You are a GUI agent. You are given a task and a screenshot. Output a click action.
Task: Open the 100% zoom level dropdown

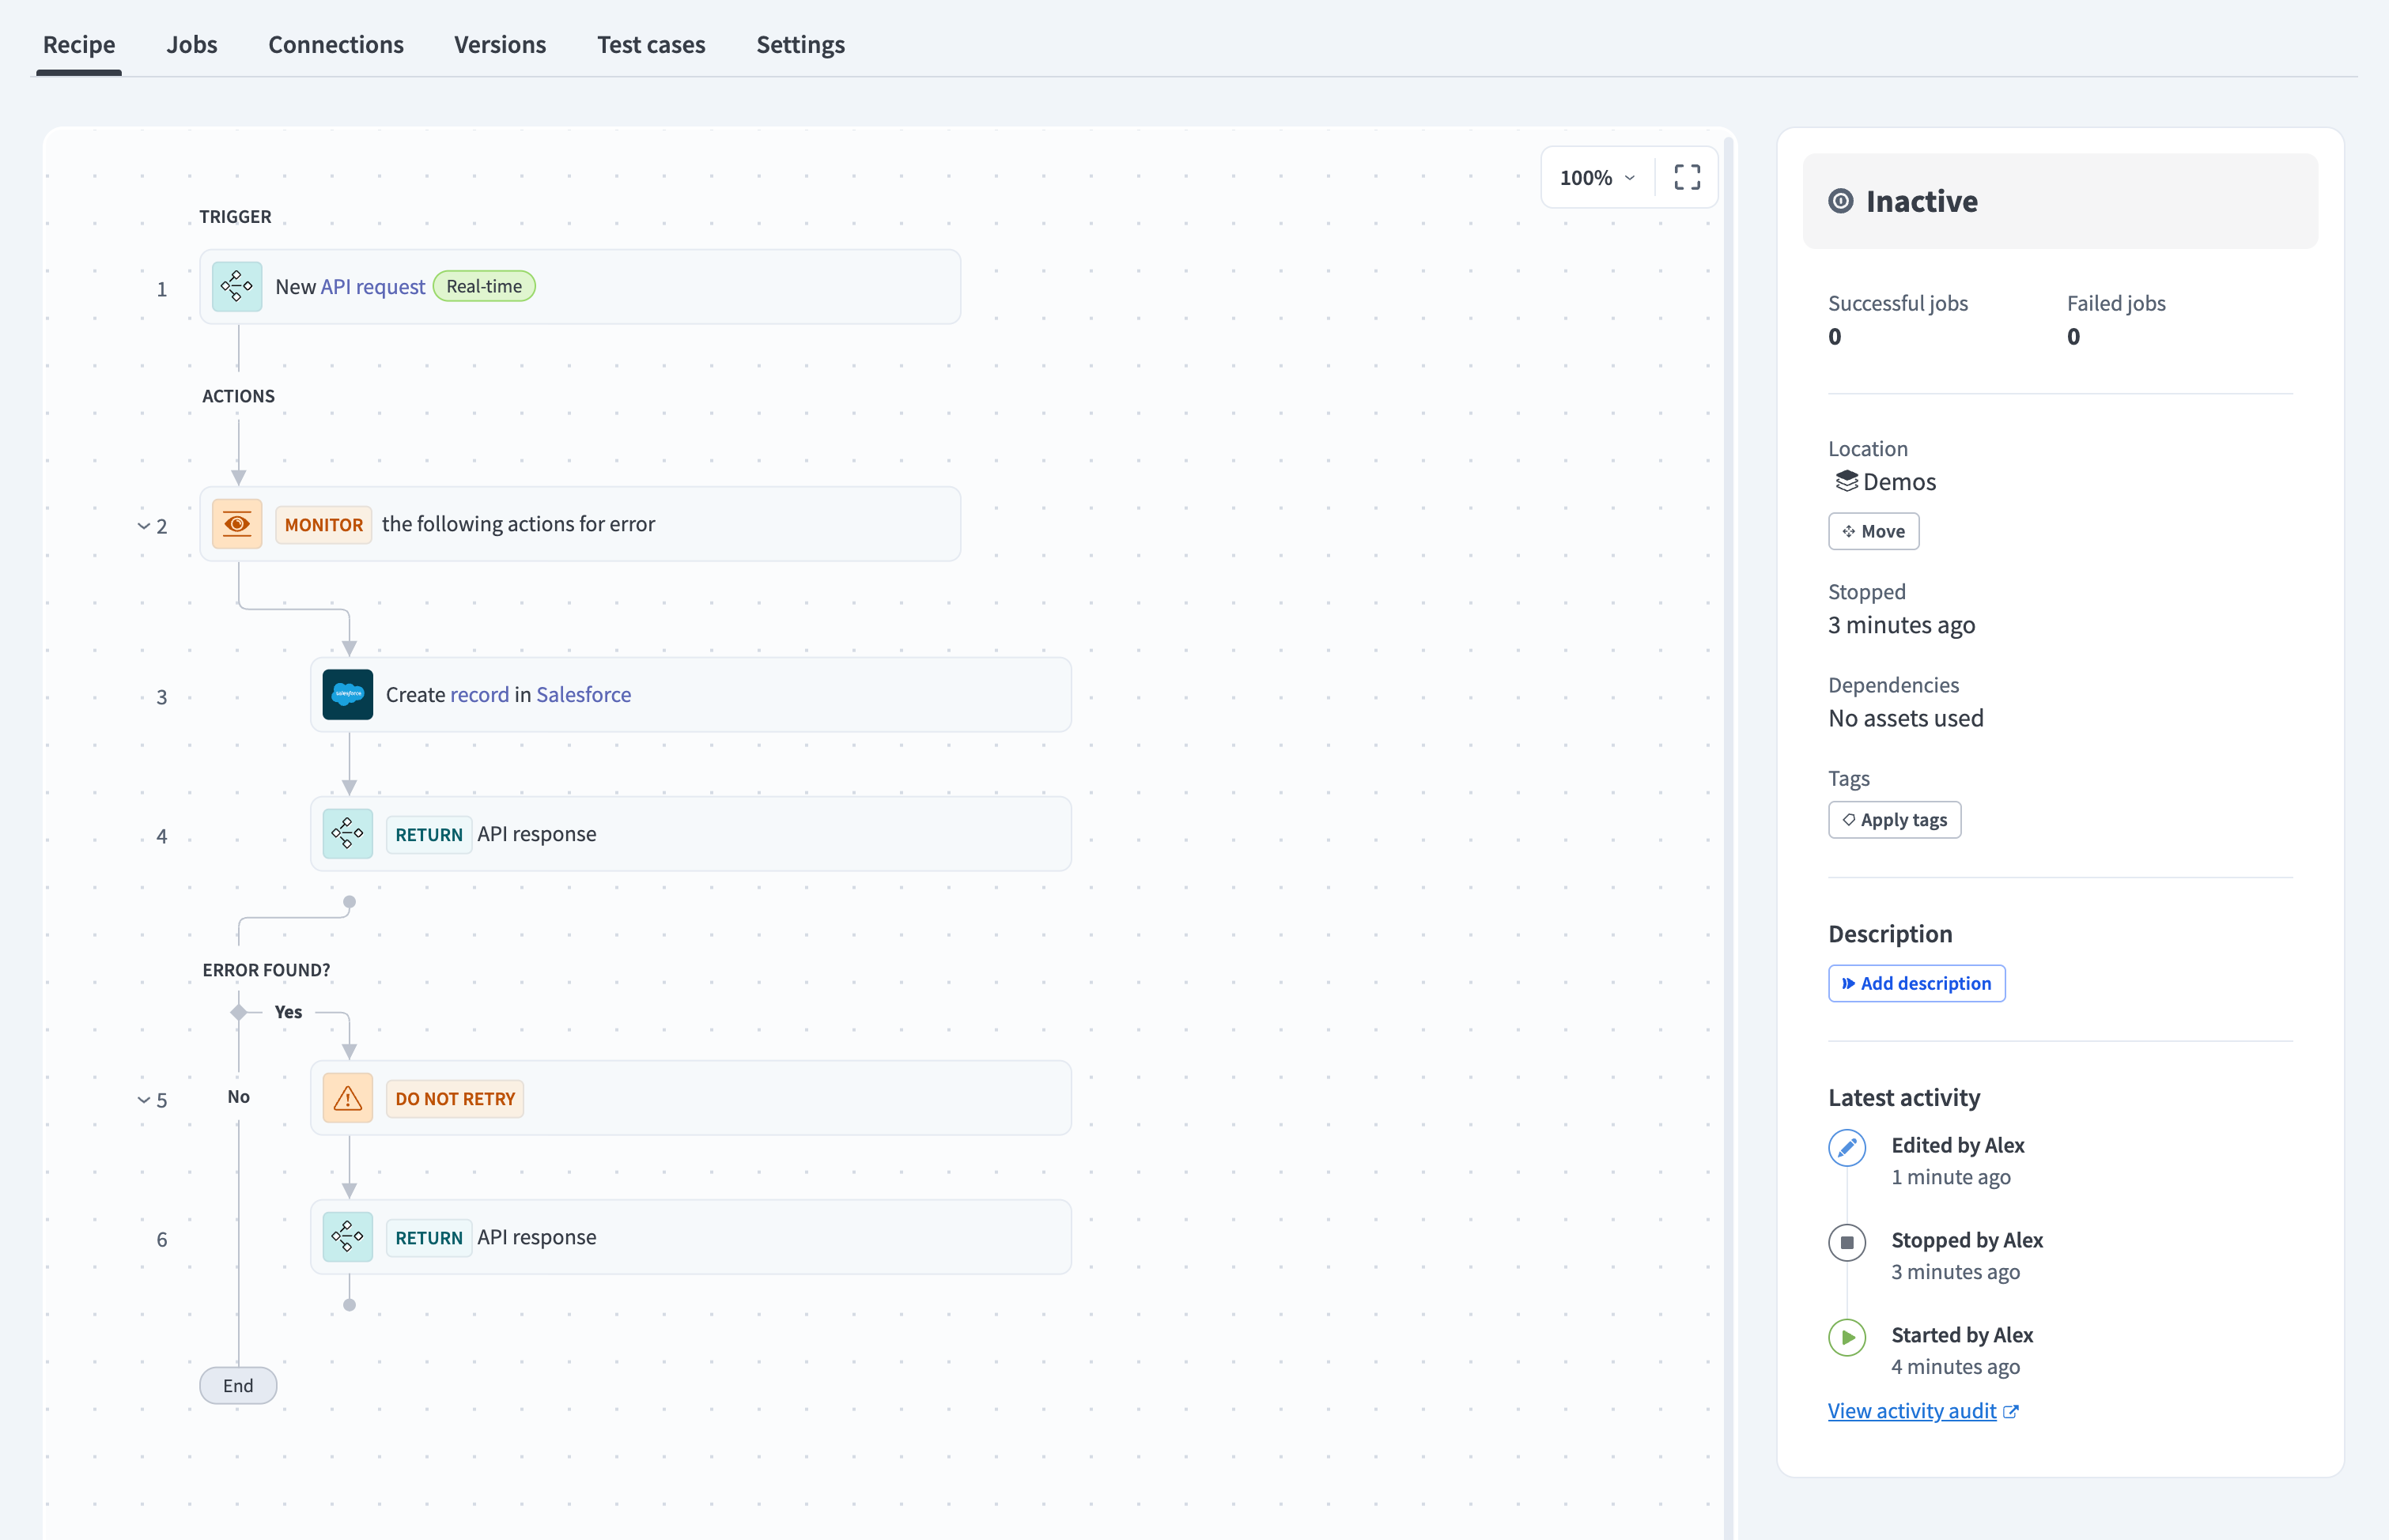click(1597, 178)
